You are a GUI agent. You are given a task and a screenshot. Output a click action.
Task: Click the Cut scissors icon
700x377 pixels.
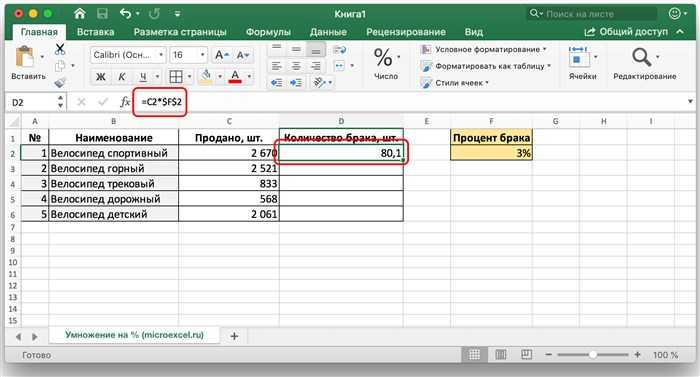point(60,49)
